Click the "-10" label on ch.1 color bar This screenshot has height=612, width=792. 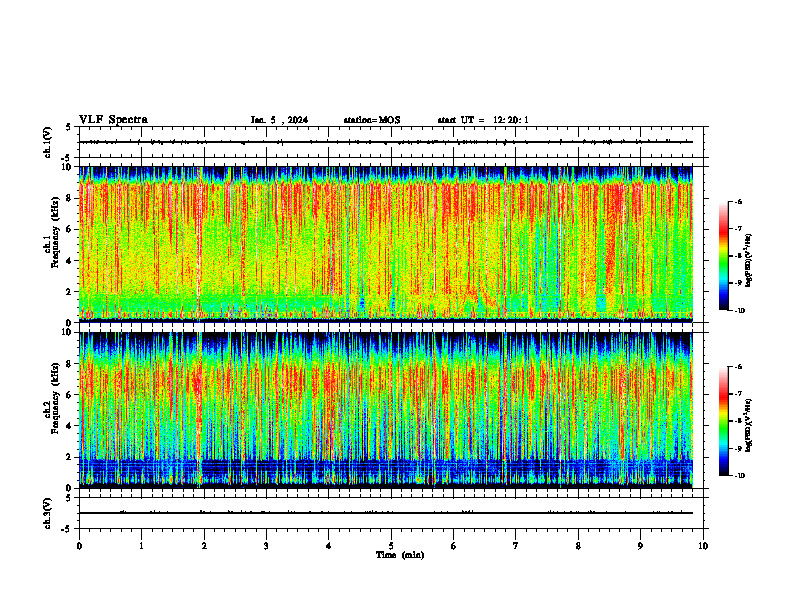pyautogui.click(x=740, y=311)
